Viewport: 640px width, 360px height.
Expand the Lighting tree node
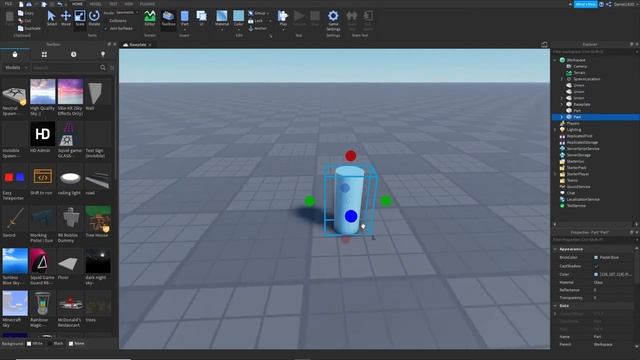tap(555, 130)
